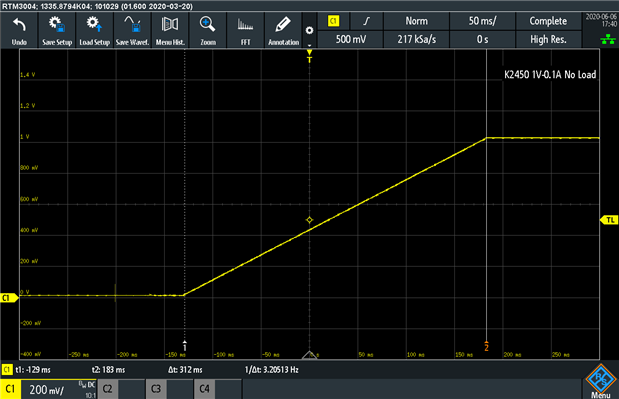Select the trigger level TL marker
This screenshot has height=399, width=619.
(x=609, y=220)
